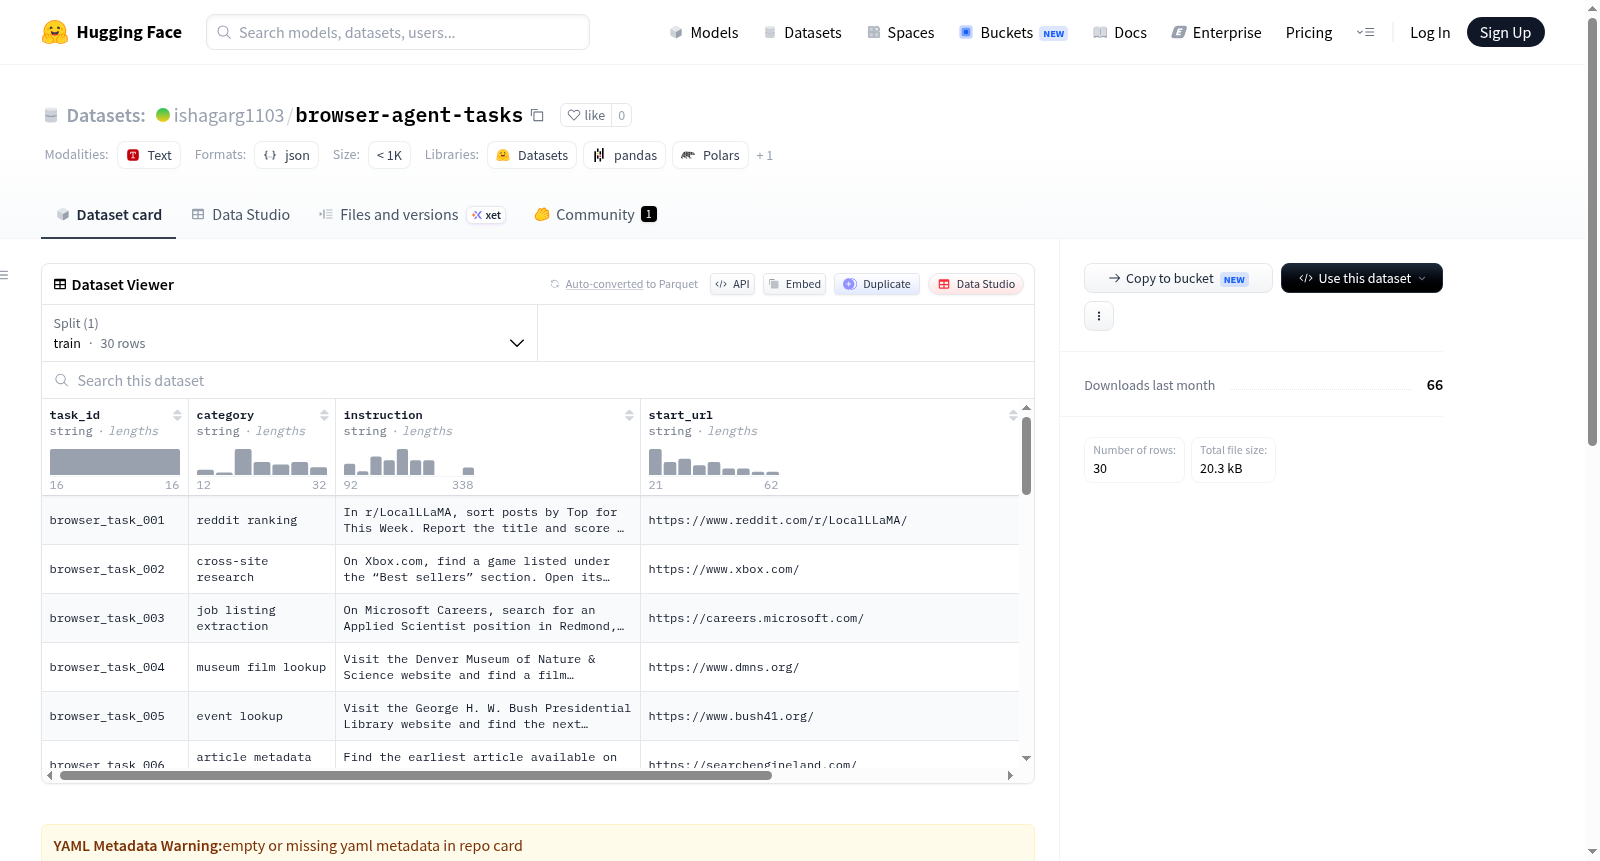Click the table vertical scrollbar thumb

coord(1026,455)
